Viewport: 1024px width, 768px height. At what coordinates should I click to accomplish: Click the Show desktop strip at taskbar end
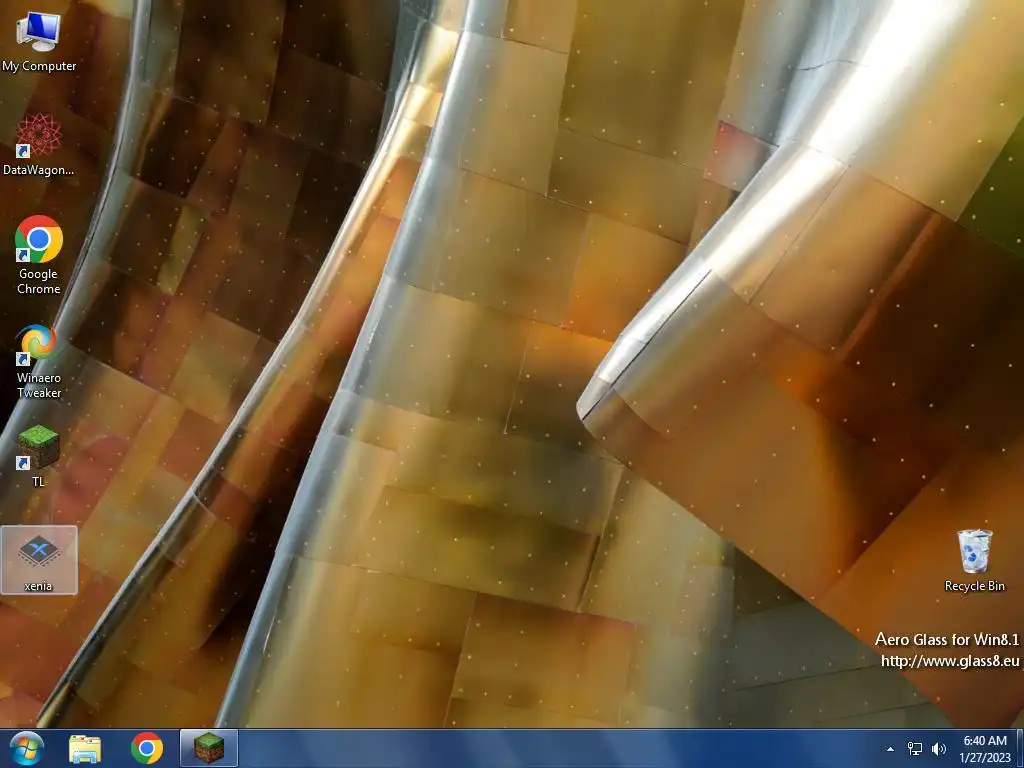pos(1020,749)
